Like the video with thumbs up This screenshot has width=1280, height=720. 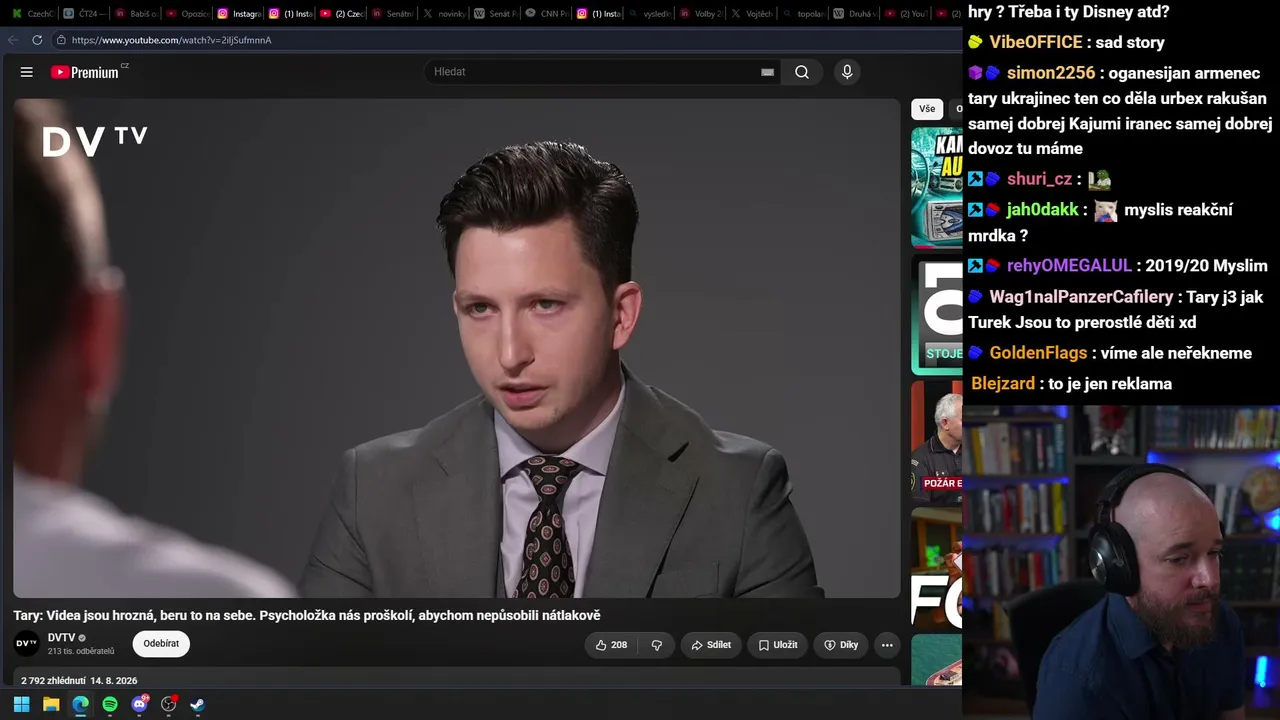click(x=611, y=645)
